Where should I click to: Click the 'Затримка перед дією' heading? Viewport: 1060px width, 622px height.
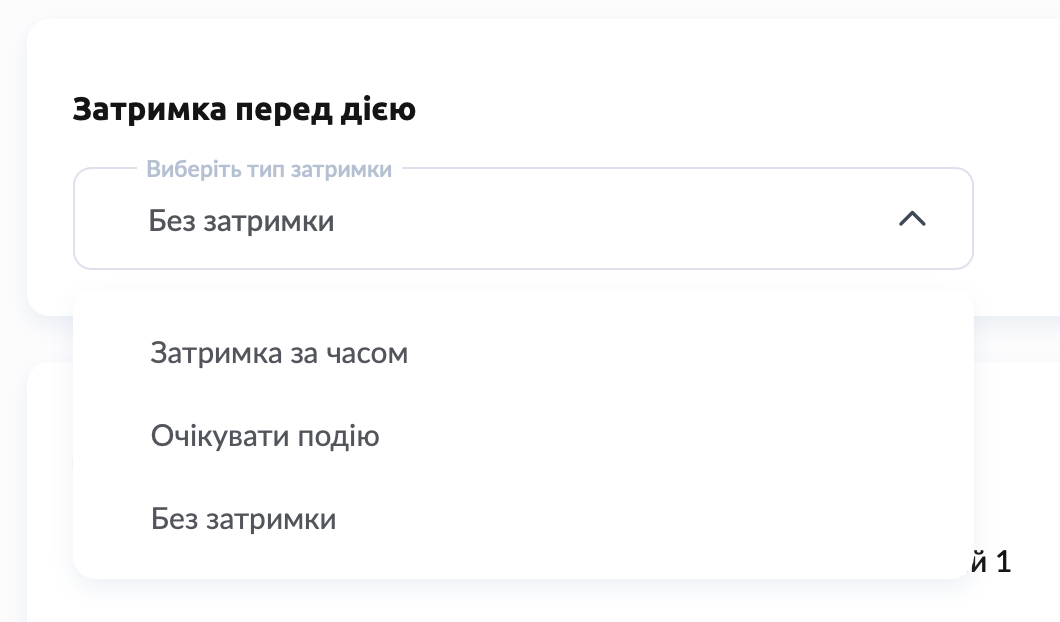tap(244, 109)
